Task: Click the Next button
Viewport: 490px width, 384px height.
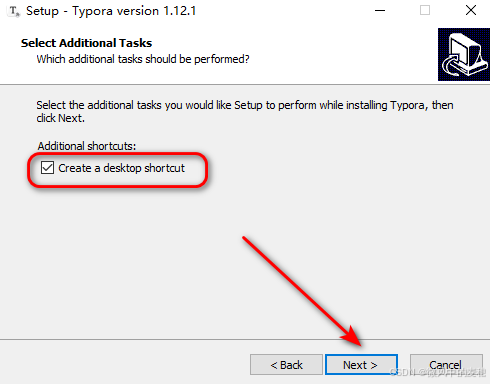Action: (361, 365)
